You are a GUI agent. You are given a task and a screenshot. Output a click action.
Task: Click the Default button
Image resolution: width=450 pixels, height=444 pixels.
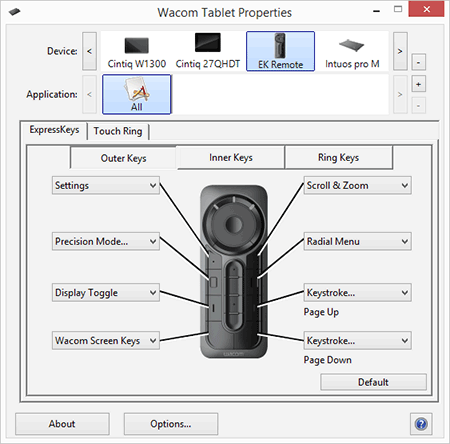(373, 382)
